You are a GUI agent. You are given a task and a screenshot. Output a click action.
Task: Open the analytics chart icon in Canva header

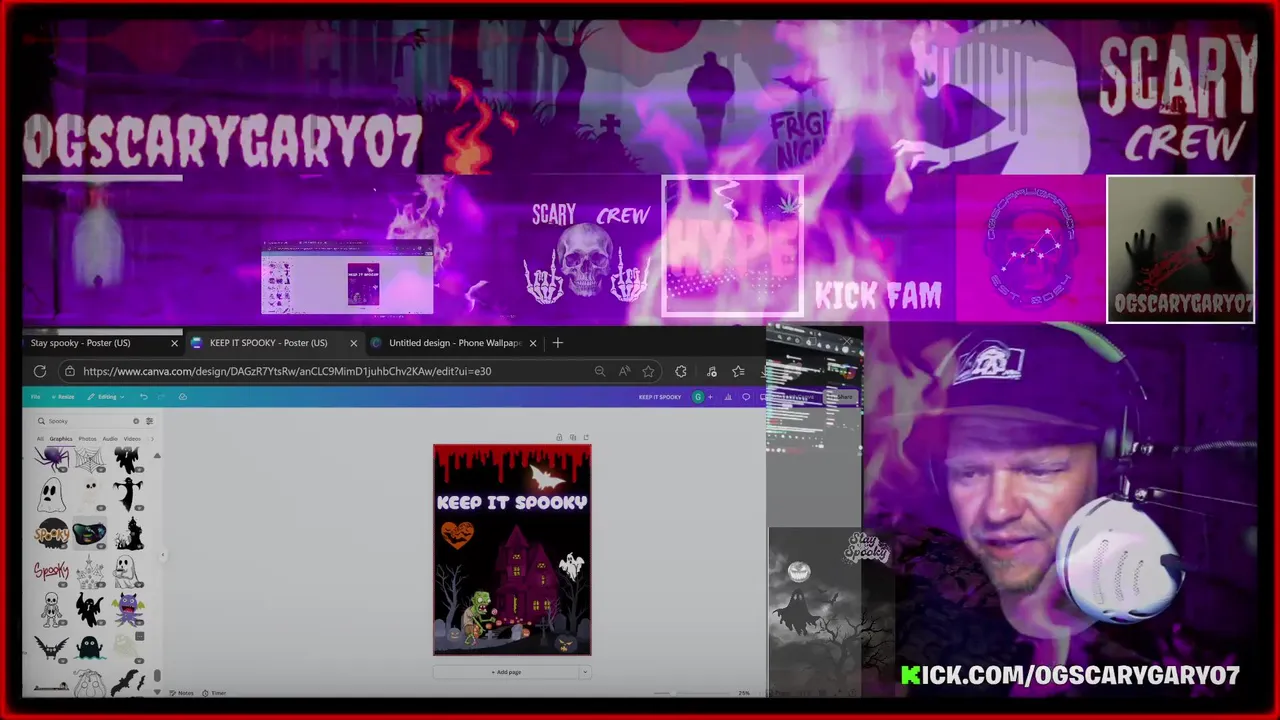coord(728,397)
